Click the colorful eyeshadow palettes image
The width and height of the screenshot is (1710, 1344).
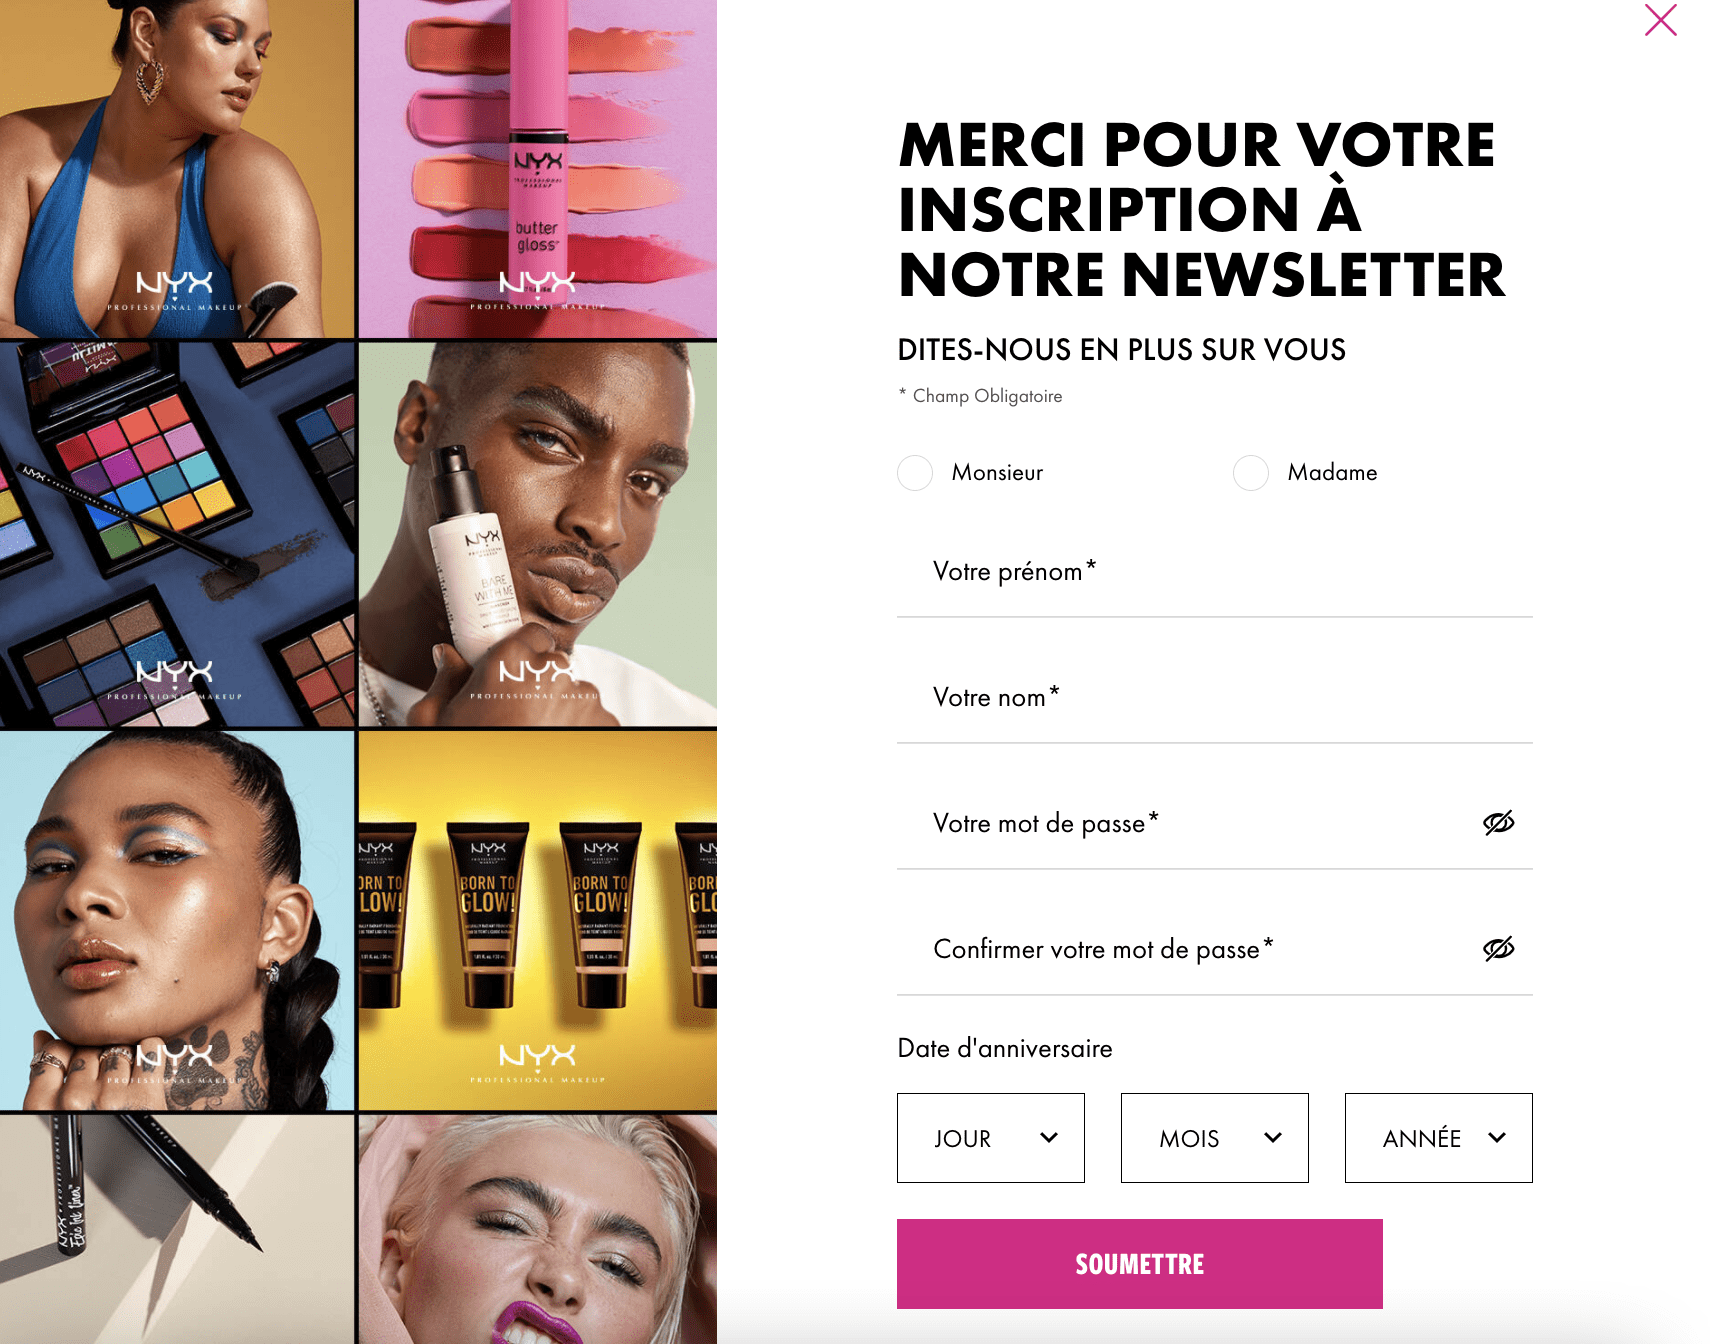pyautogui.click(x=177, y=534)
